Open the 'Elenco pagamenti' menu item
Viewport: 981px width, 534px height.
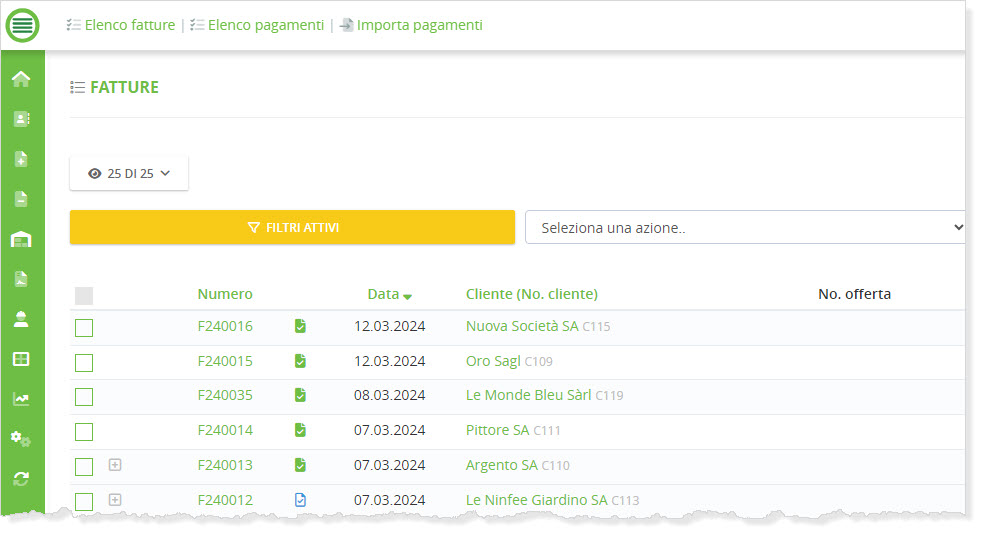265,25
